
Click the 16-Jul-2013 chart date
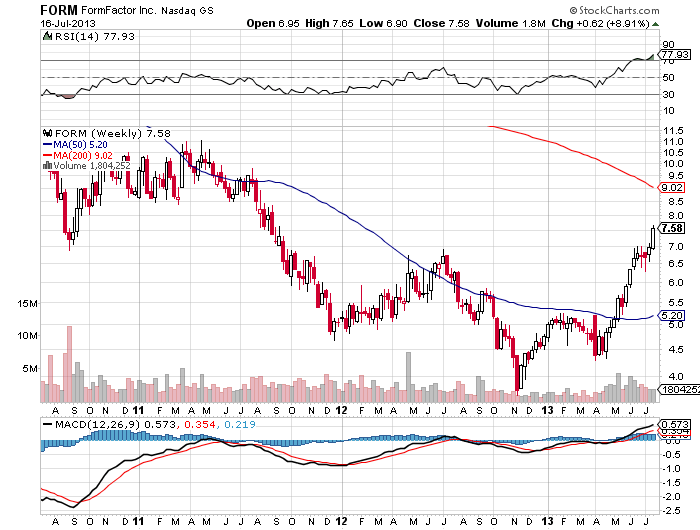coord(68,23)
